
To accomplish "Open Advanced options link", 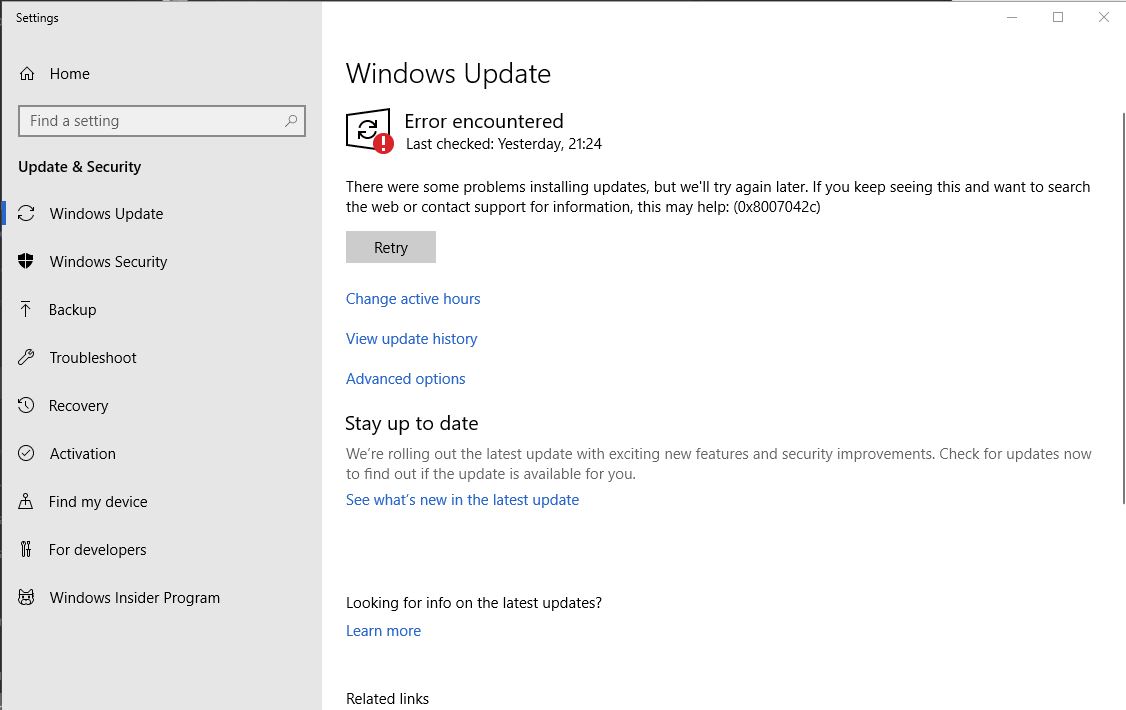I will (x=406, y=378).
